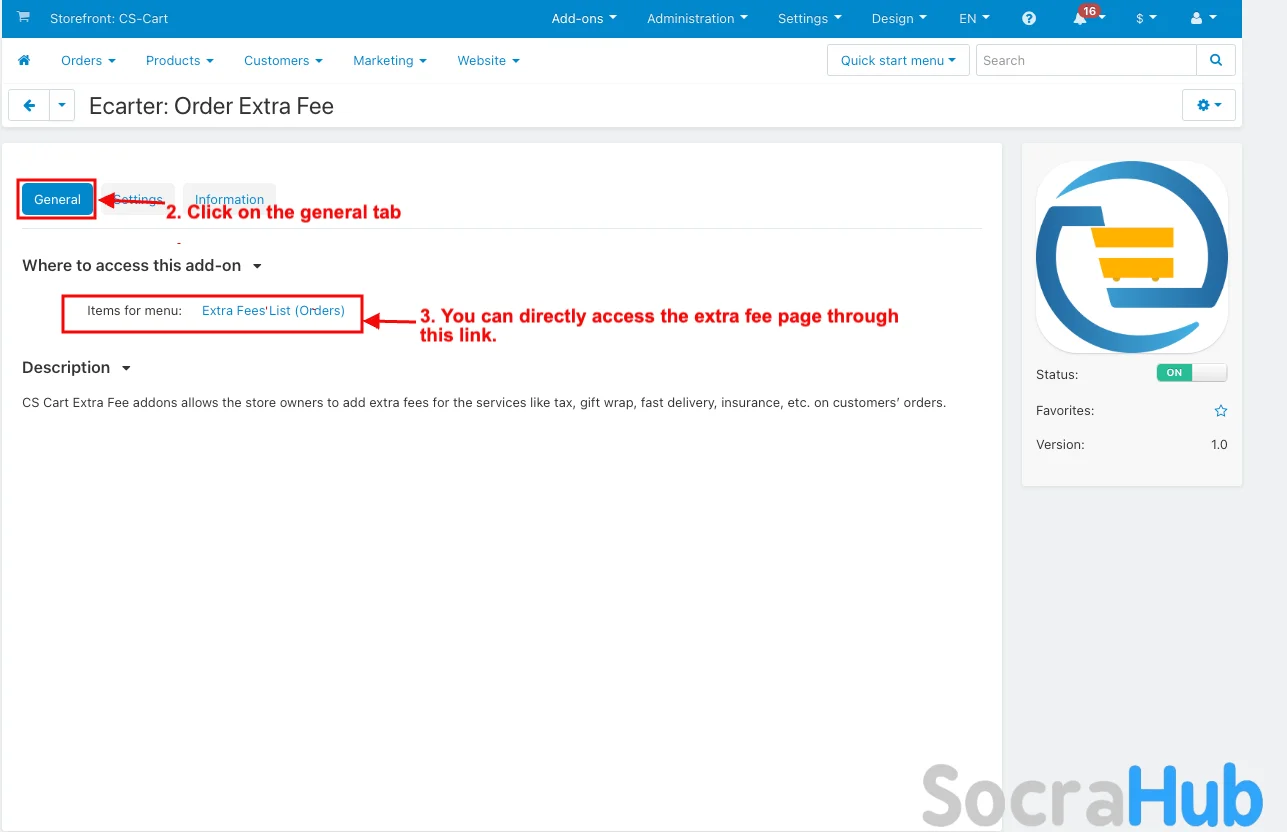
Task: Open the Extra Fees List (Orders) link
Action: 273,310
